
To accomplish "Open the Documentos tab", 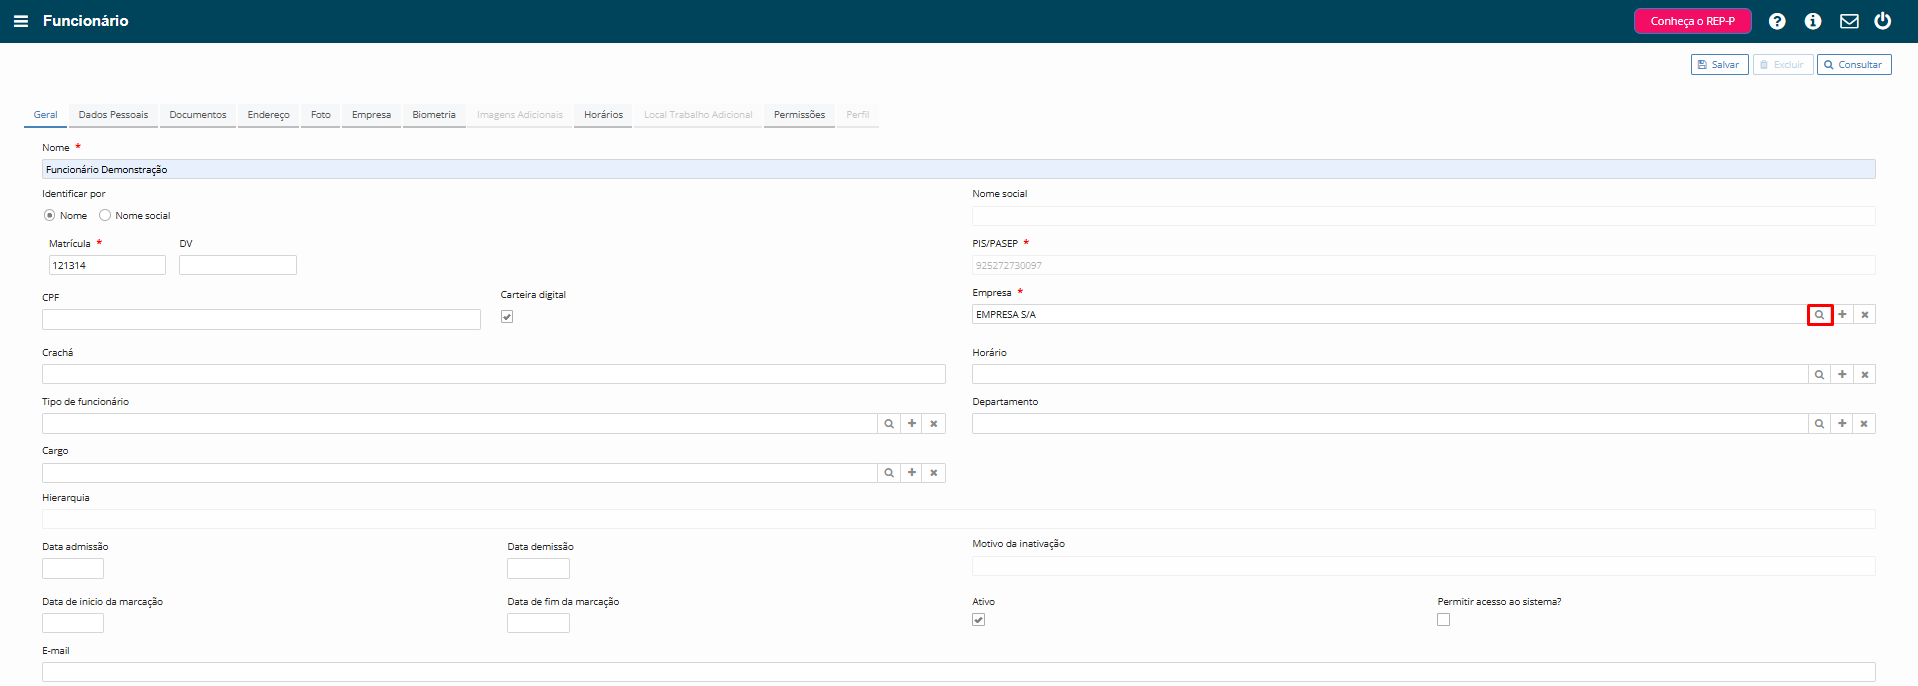I will point(198,115).
